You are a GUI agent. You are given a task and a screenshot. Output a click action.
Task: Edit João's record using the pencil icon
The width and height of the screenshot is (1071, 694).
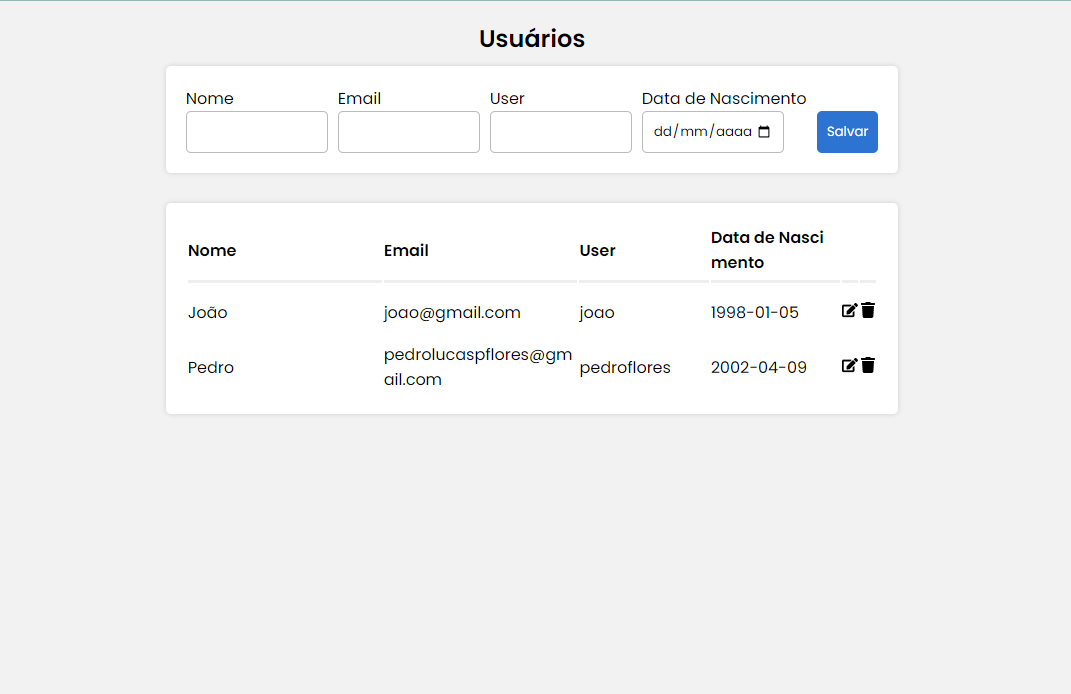tap(848, 310)
